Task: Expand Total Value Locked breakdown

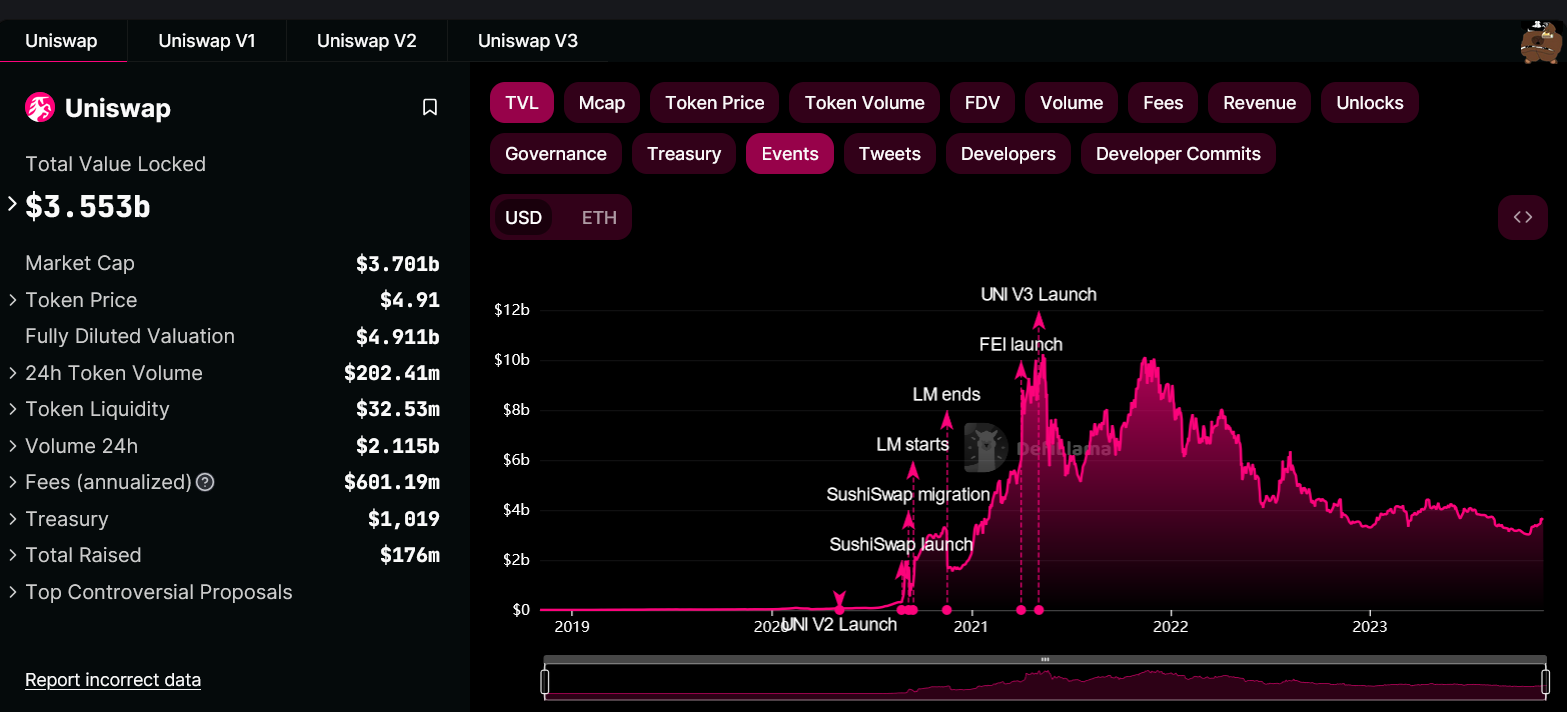Action: pos(12,204)
